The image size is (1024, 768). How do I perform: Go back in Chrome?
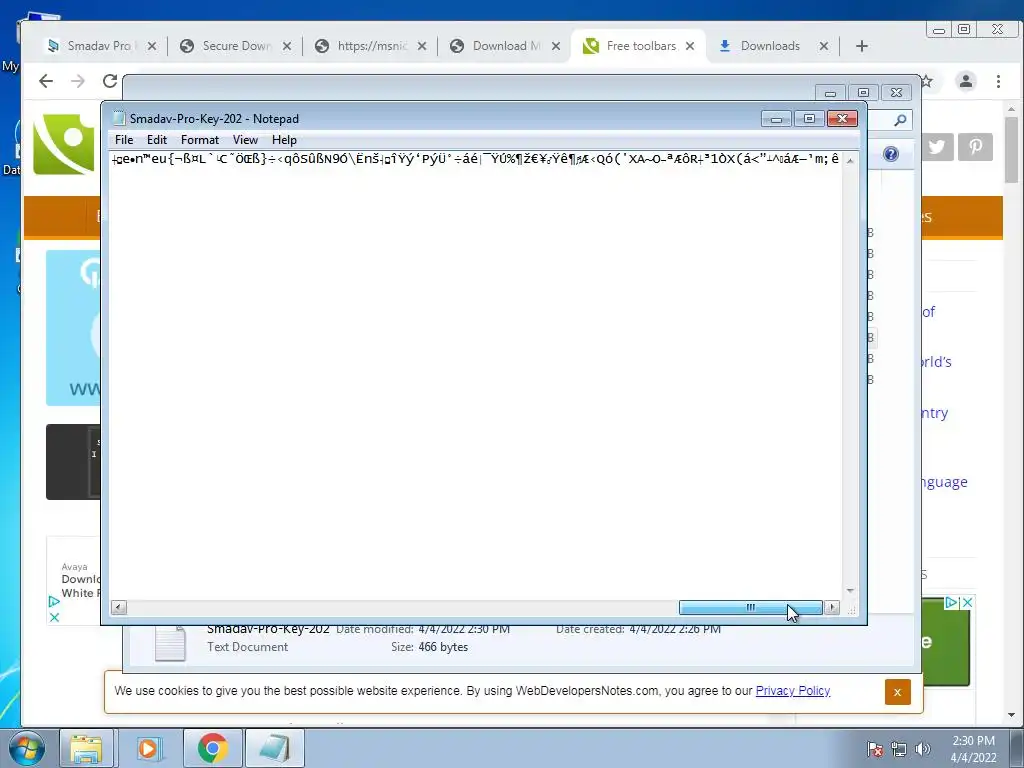(46, 81)
